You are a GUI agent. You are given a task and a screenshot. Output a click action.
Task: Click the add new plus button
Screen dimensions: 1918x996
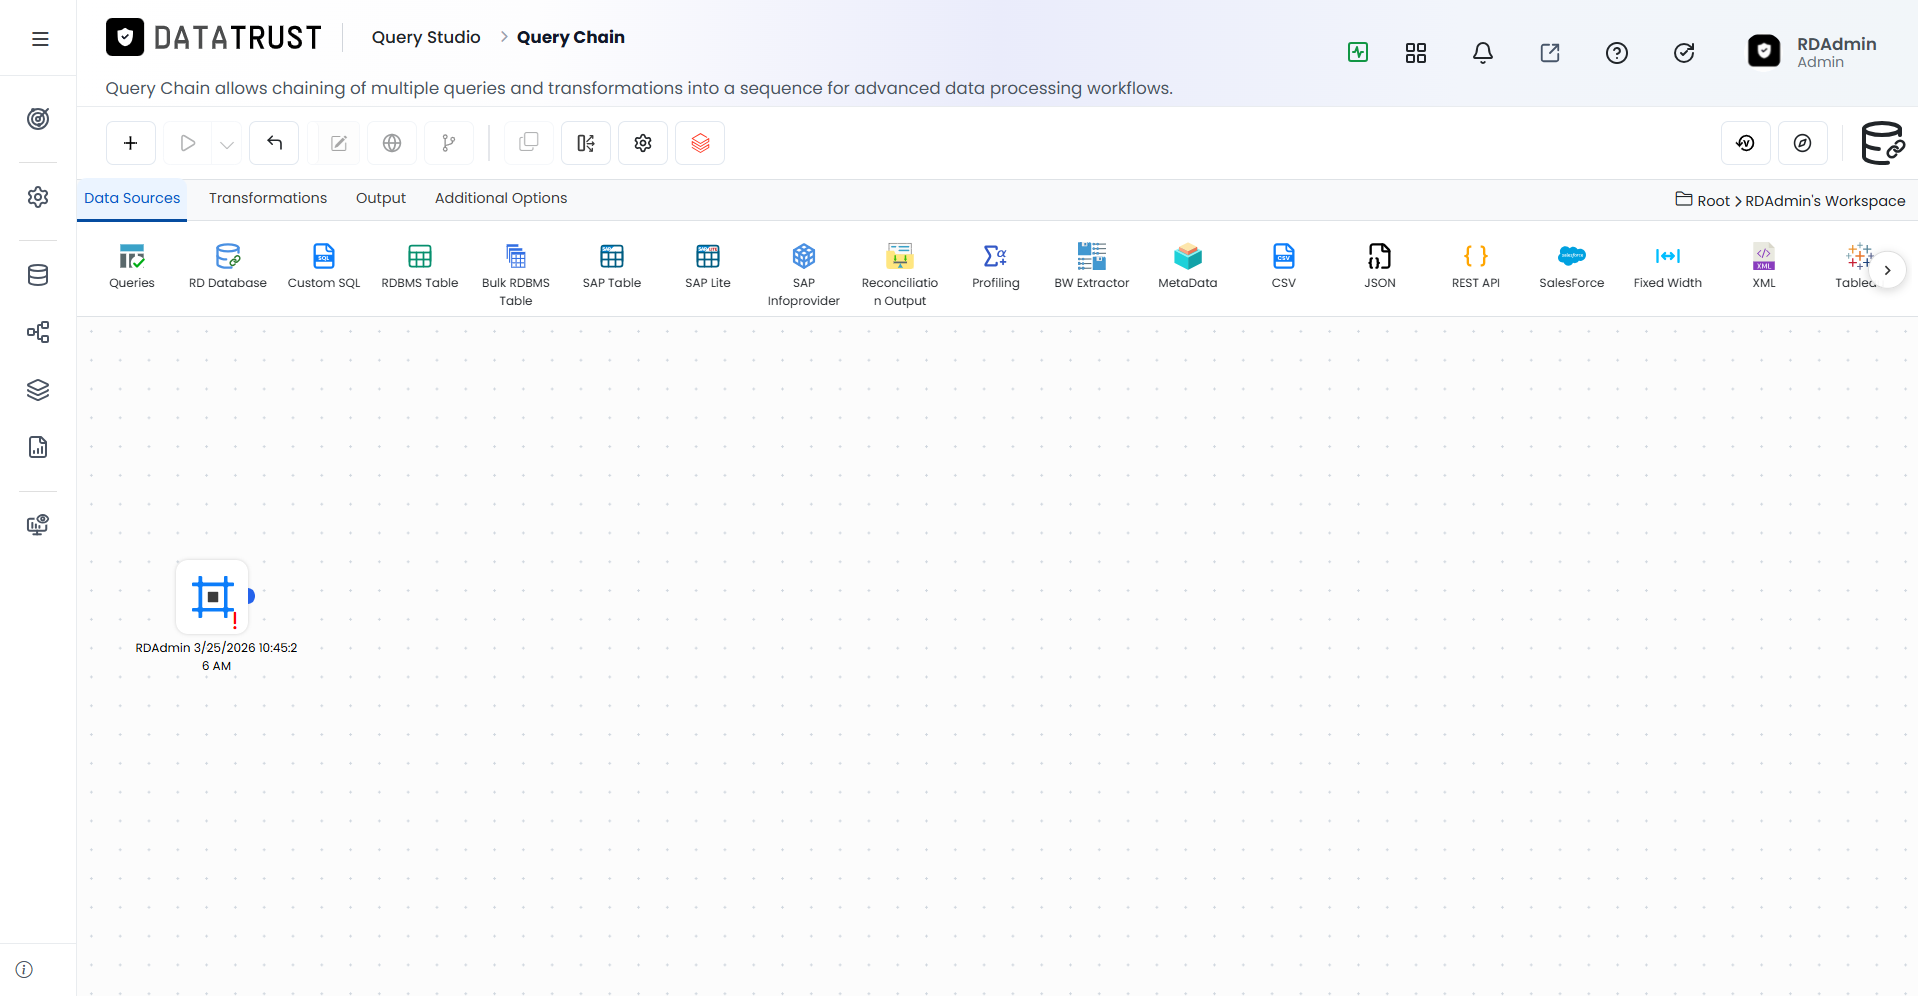[x=131, y=143]
